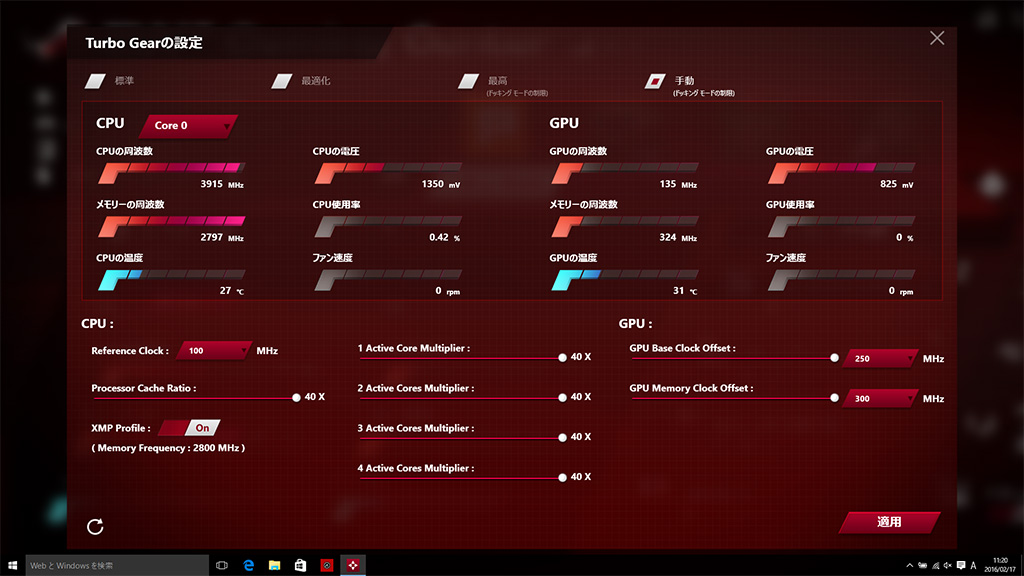Click the Memory Frequency : 2800 MHz text

point(168,448)
